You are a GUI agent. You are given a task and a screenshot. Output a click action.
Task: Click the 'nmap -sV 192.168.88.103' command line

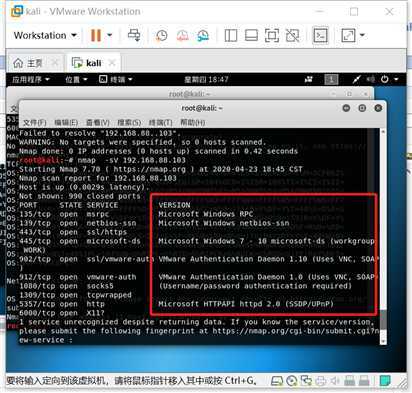[x=132, y=160]
